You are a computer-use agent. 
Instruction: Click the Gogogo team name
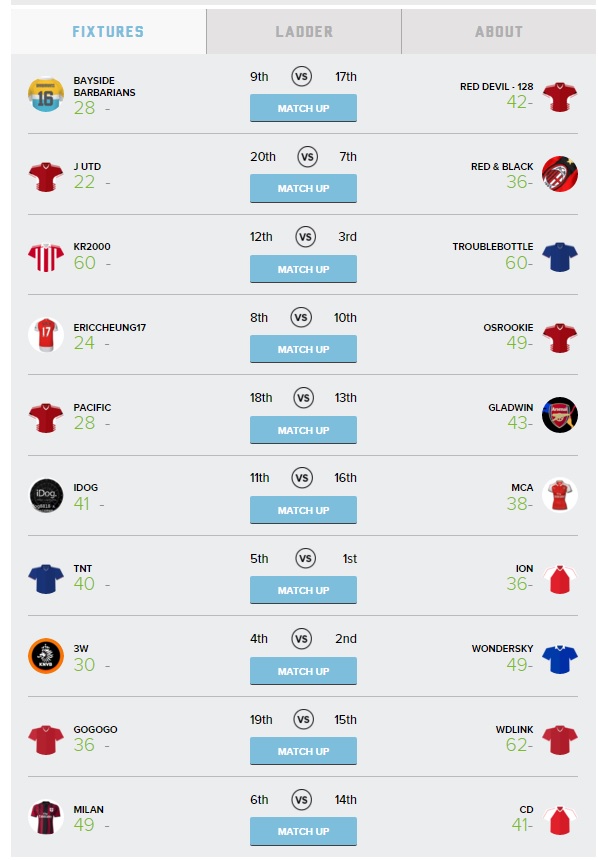pyautogui.click(x=95, y=729)
